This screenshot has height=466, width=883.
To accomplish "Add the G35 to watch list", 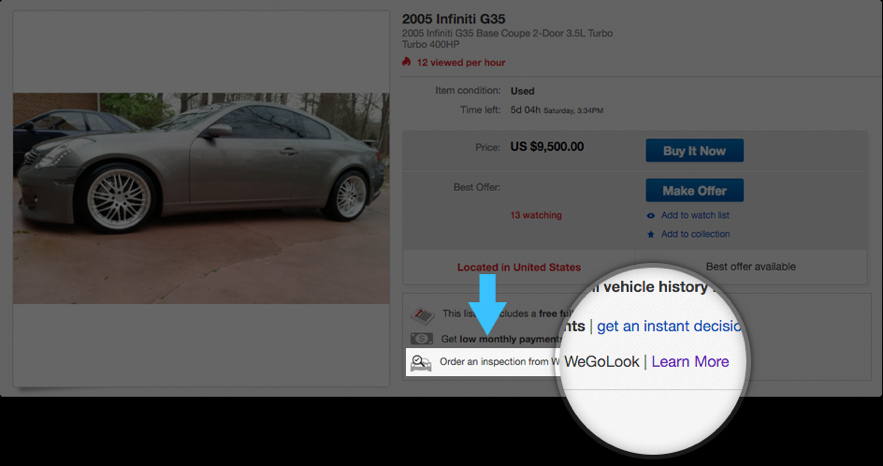I will (695, 215).
